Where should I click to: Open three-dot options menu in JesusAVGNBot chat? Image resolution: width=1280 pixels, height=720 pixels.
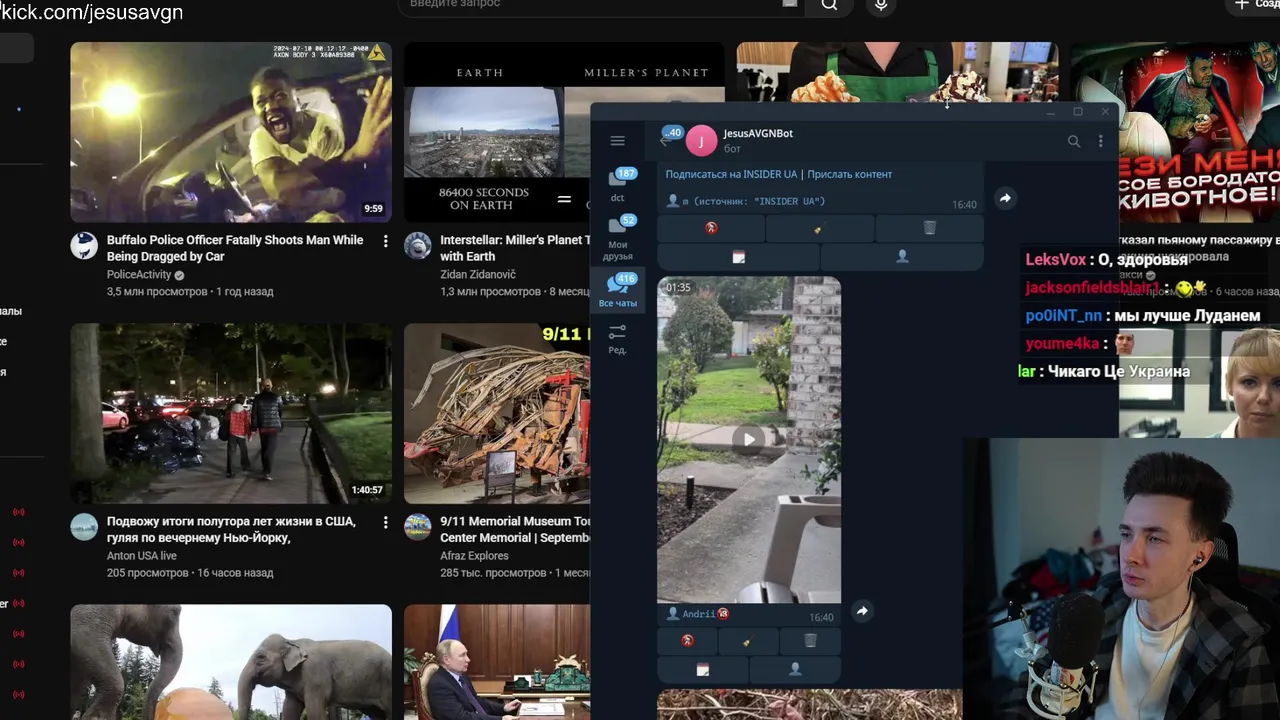pos(1101,142)
